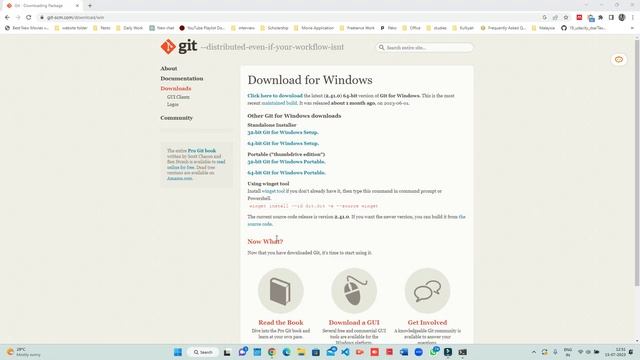Open the Office bookmark folder
This screenshot has height=360, width=640.
coord(411,28)
